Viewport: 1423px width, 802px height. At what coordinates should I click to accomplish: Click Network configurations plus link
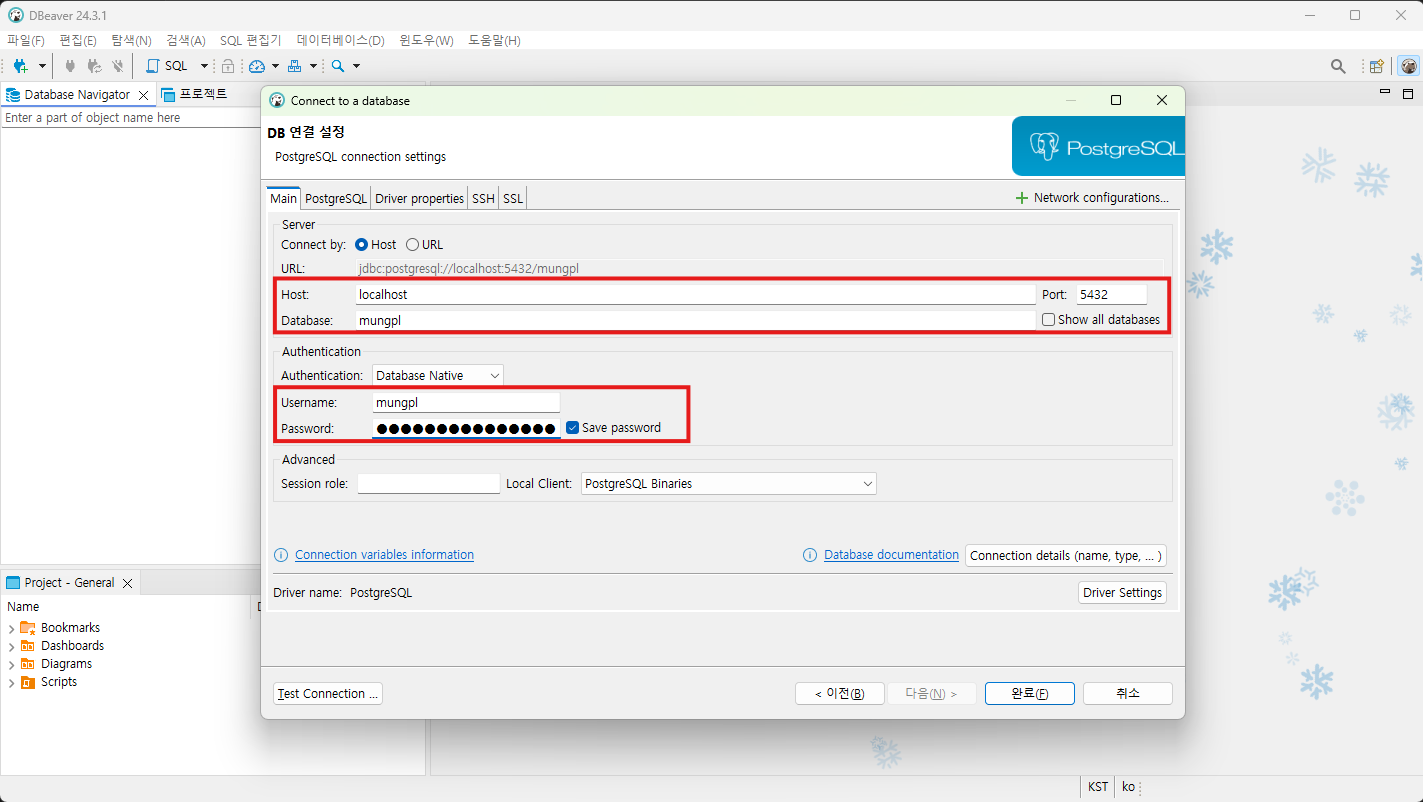[1092, 198]
